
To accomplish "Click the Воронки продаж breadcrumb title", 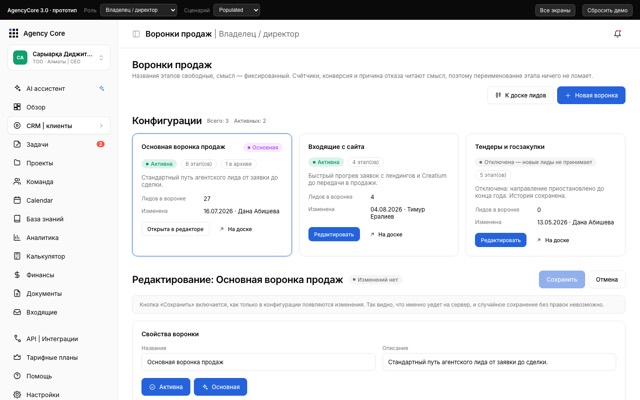I will click(178, 34).
